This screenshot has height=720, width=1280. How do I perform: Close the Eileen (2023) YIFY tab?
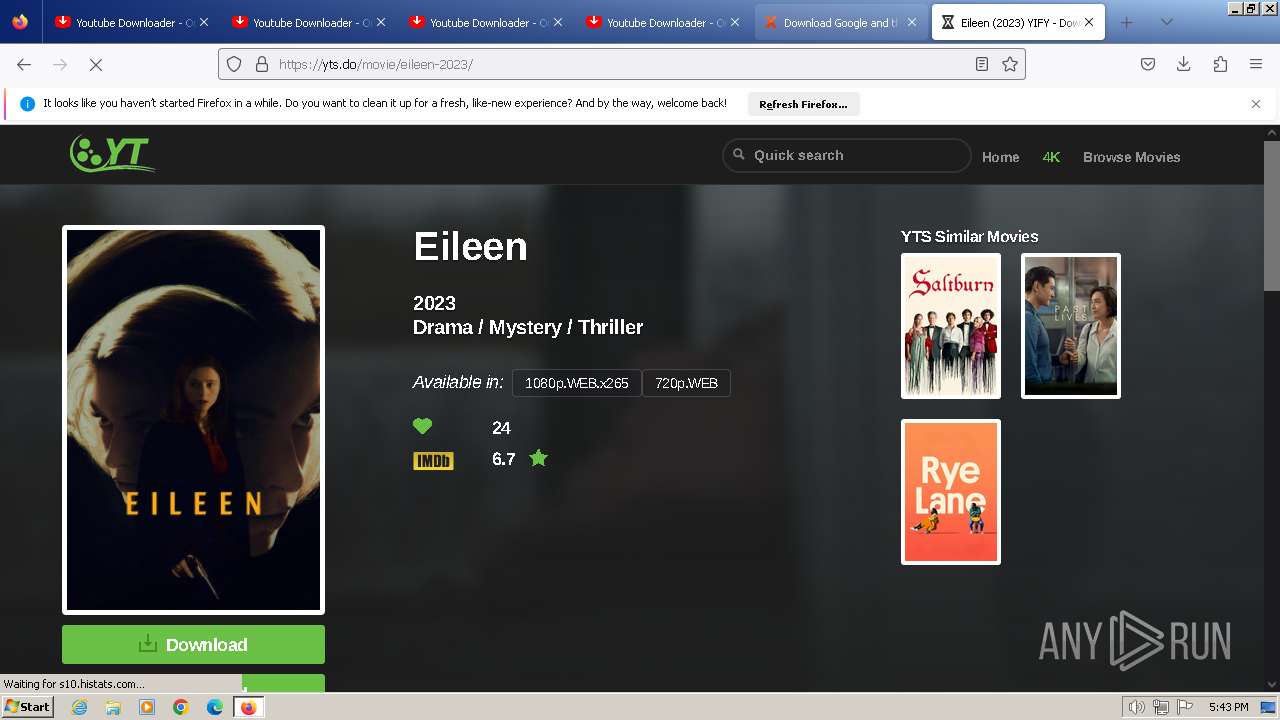pos(1089,22)
